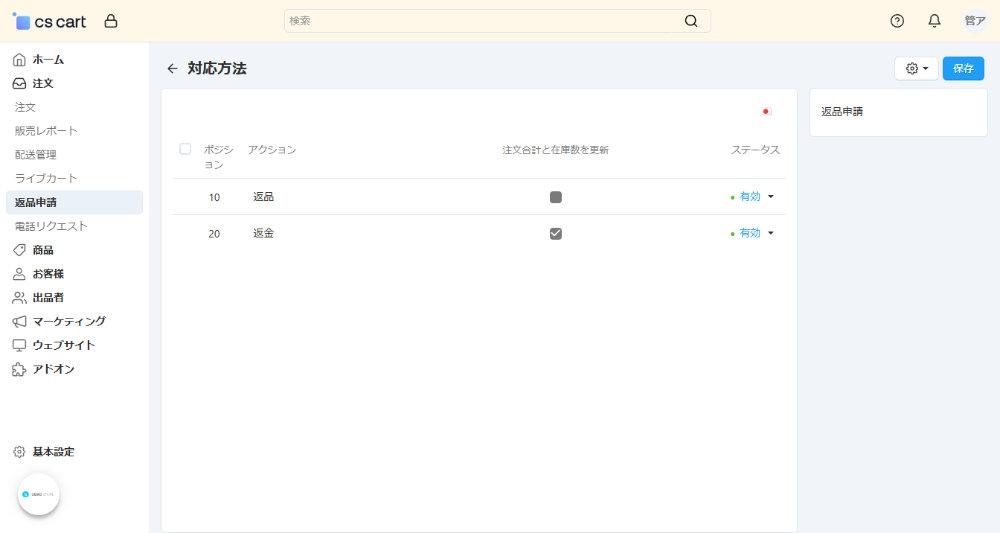Toggle the select-all checkbox in table header
Viewport: 1000px width, 533px height.
pos(185,149)
